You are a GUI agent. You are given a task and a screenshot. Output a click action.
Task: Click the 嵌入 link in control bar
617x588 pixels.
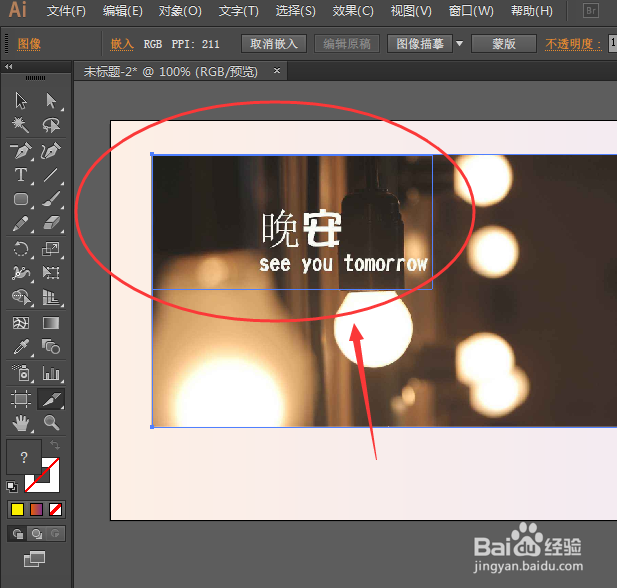click(x=122, y=44)
